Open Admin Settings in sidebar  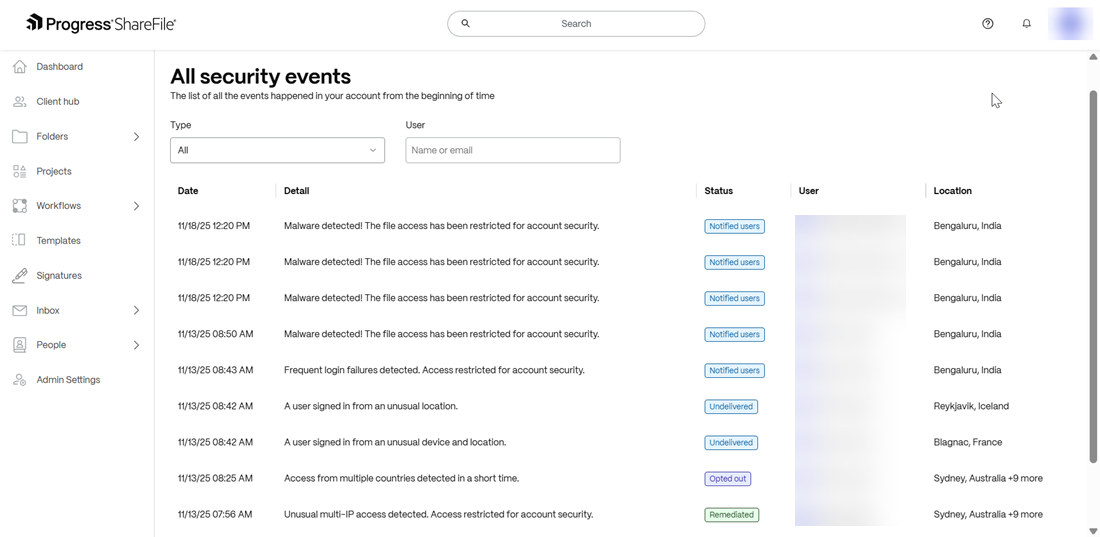pos(68,380)
